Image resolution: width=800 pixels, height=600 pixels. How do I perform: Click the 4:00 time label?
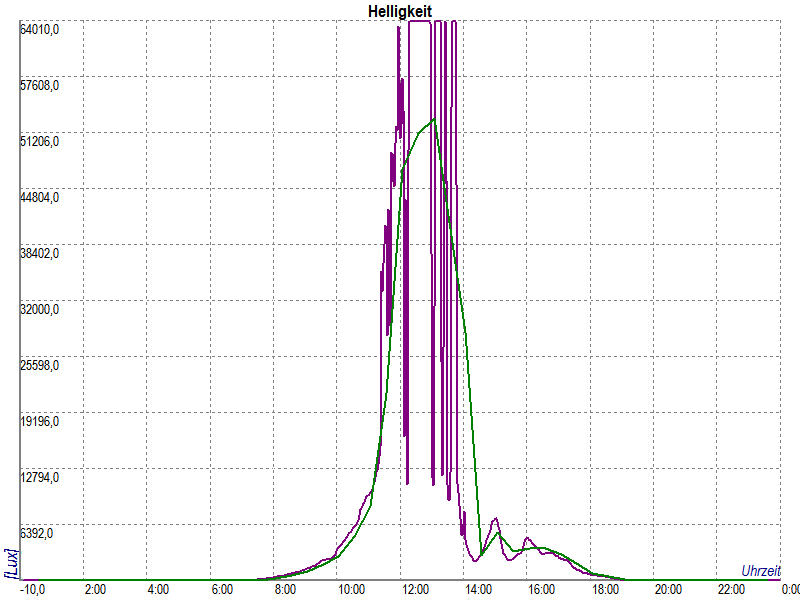(158, 590)
